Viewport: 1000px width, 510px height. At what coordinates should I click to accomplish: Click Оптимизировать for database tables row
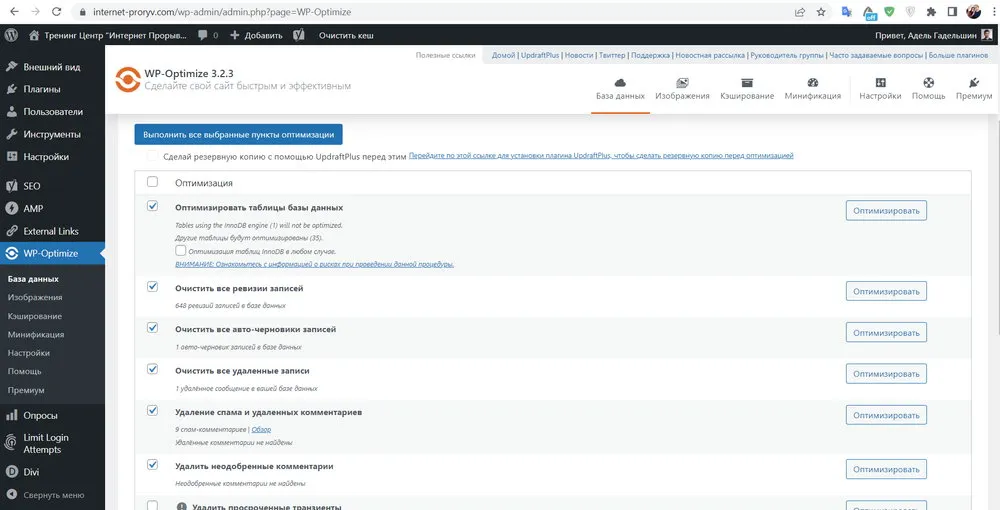click(x=886, y=210)
